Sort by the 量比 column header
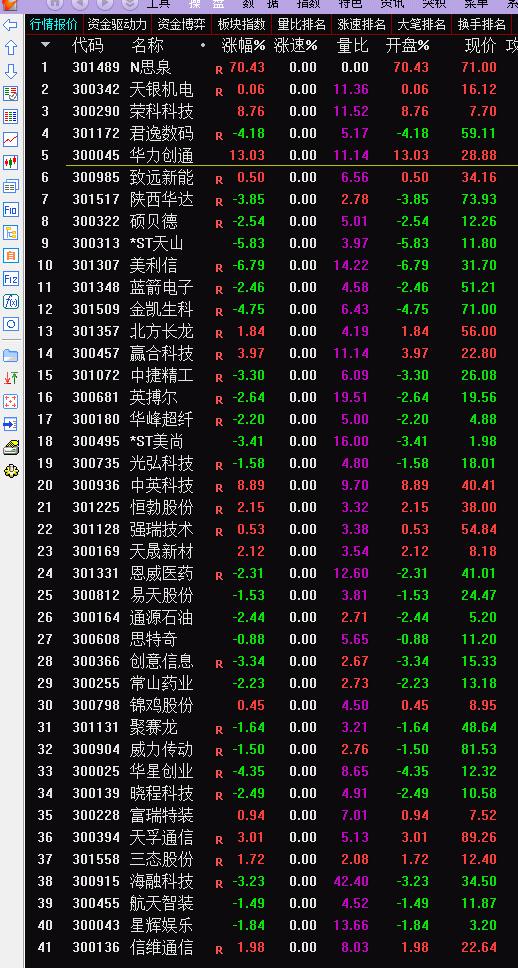This screenshot has height=968, width=518. coord(353,46)
